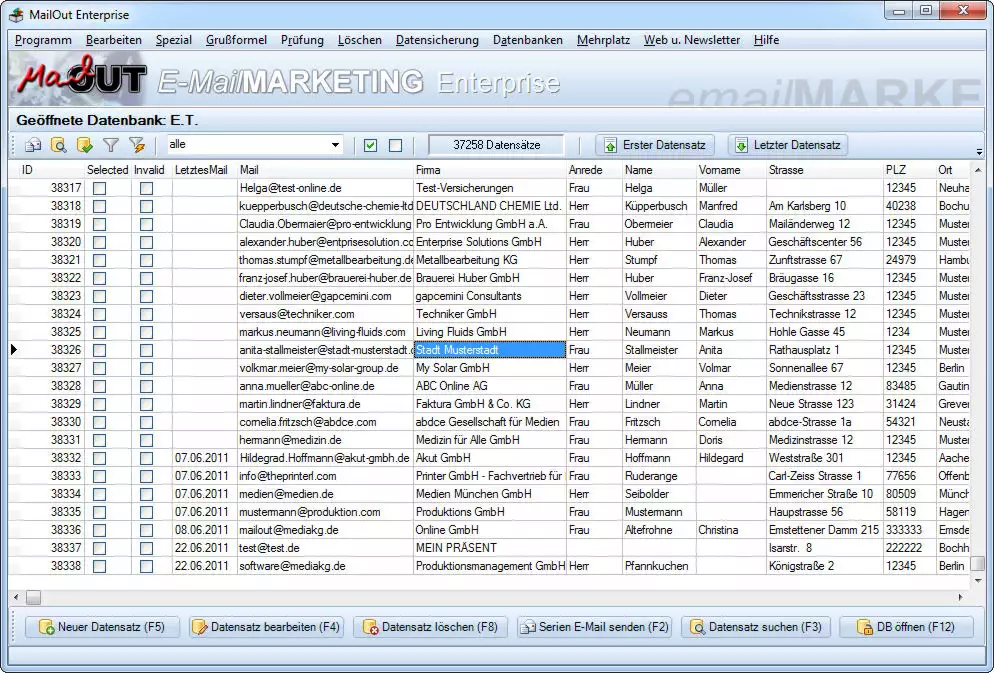
Task: Sort by the Firma column header
Action: pyautogui.click(x=488, y=170)
